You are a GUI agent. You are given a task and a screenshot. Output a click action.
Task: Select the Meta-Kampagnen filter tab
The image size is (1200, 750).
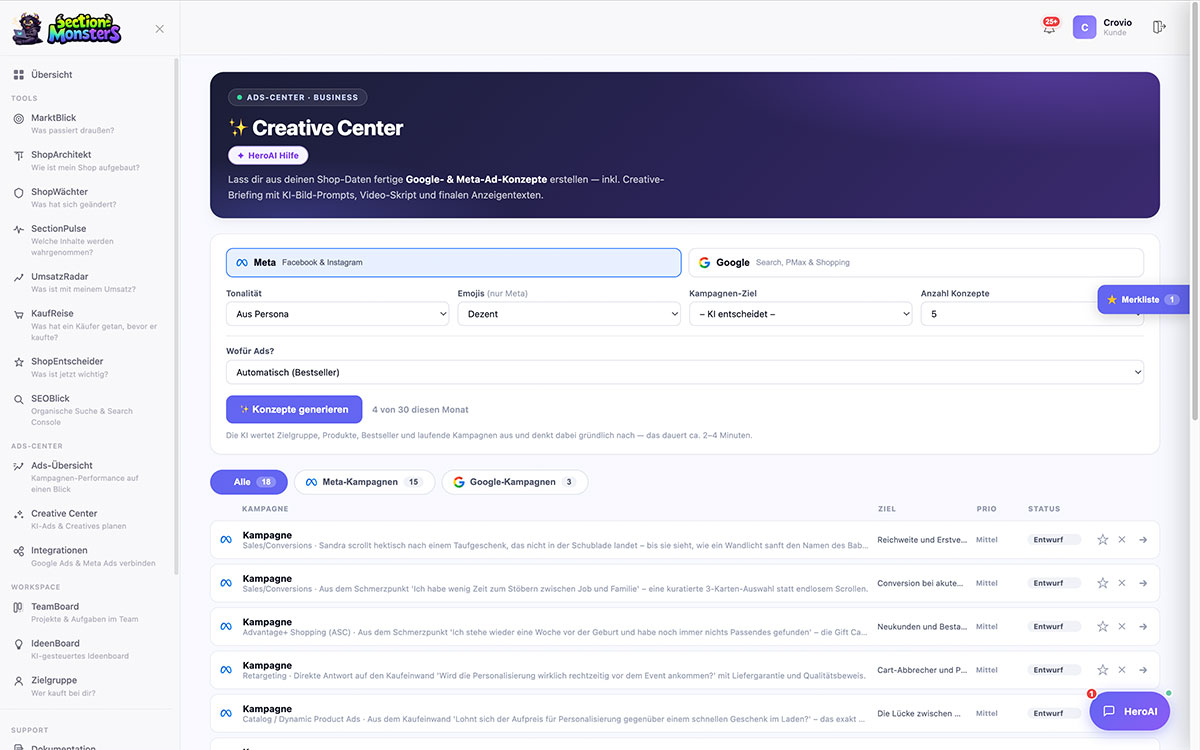click(364, 482)
